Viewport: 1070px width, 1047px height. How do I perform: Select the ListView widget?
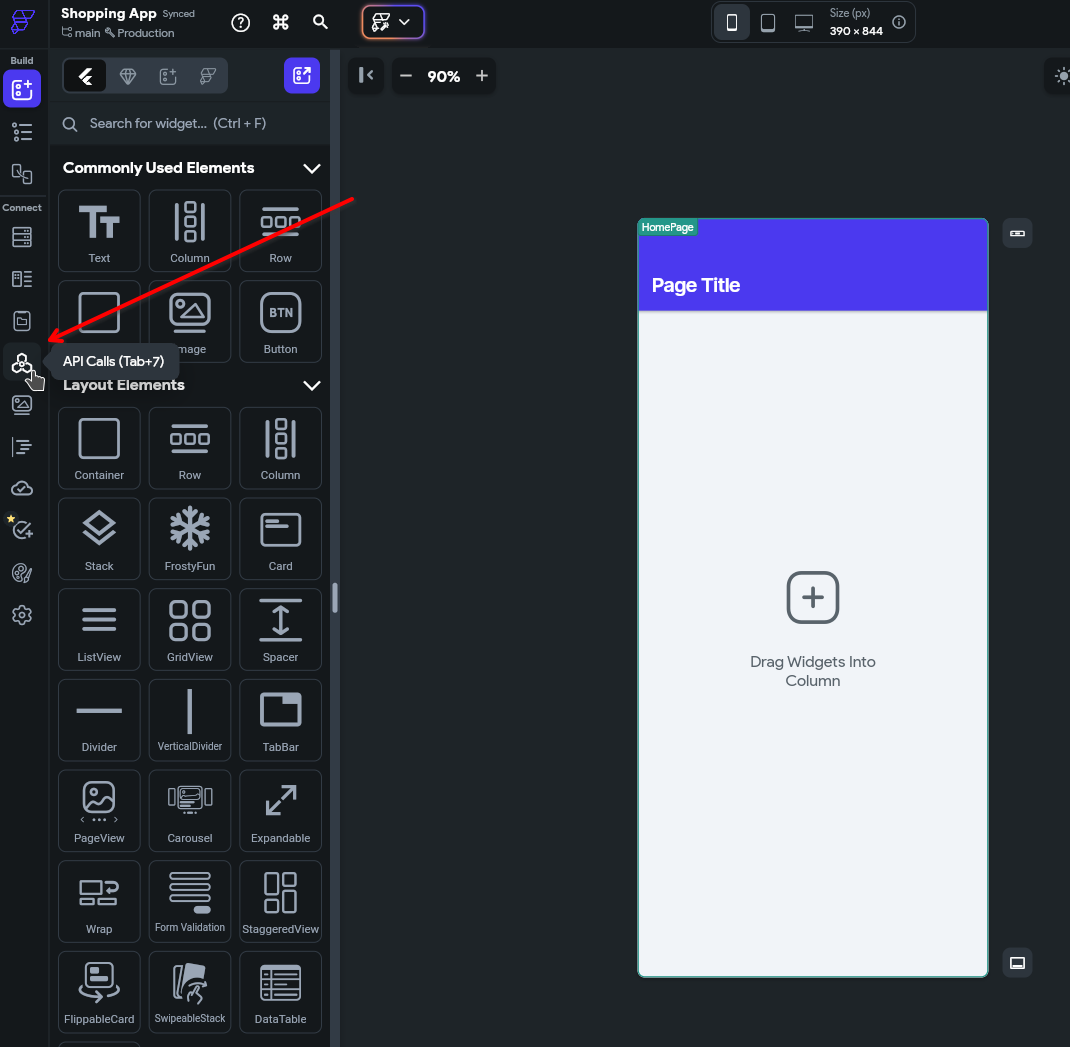click(x=99, y=629)
